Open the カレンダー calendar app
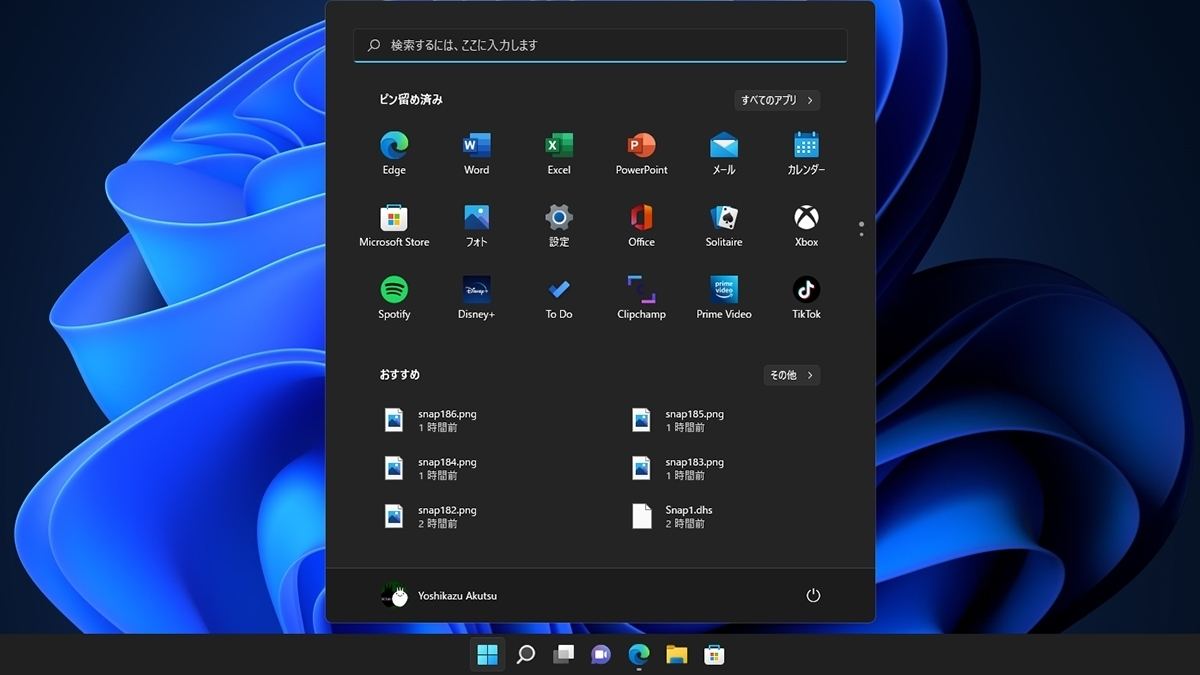The height and width of the screenshot is (675, 1200). (806, 153)
